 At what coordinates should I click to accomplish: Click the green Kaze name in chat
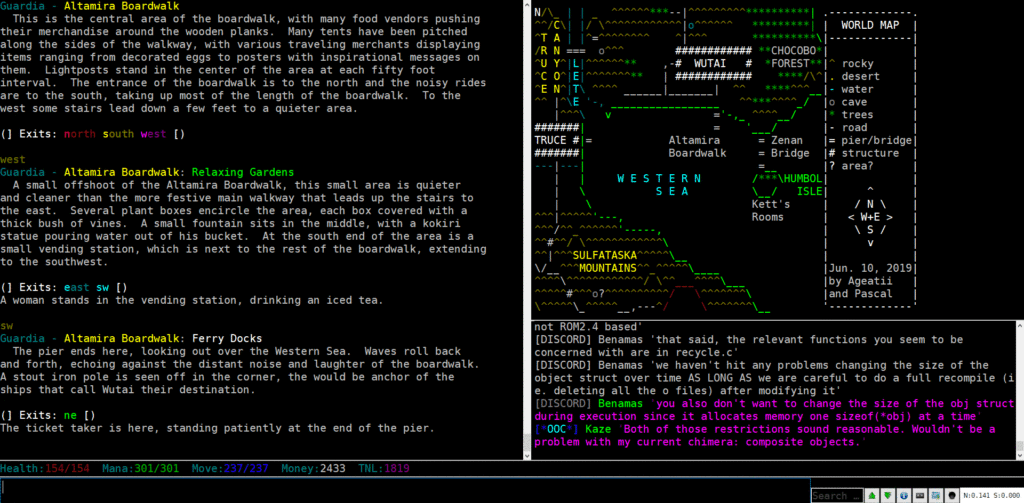pyautogui.click(x=598, y=429)
